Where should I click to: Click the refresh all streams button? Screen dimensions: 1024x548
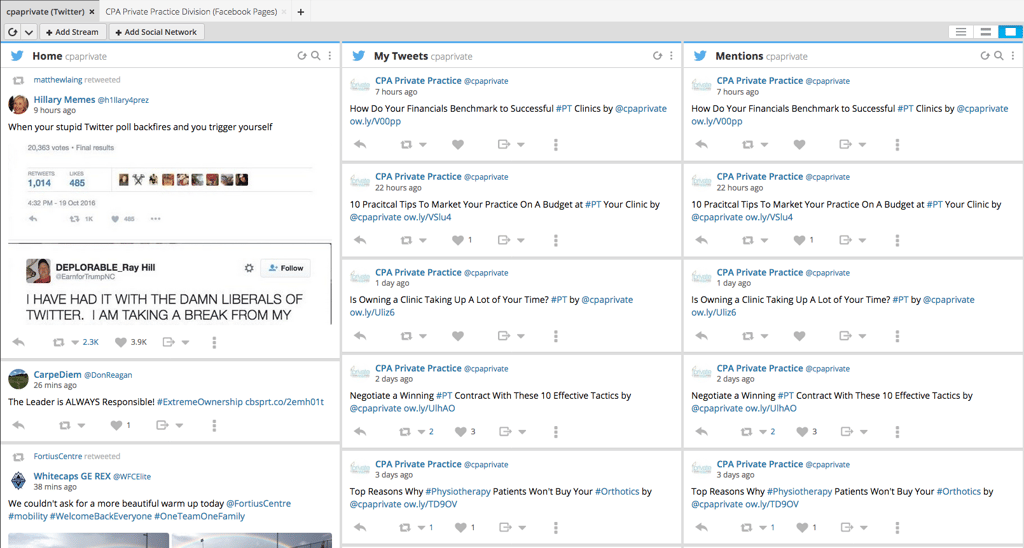click(12, 31)
